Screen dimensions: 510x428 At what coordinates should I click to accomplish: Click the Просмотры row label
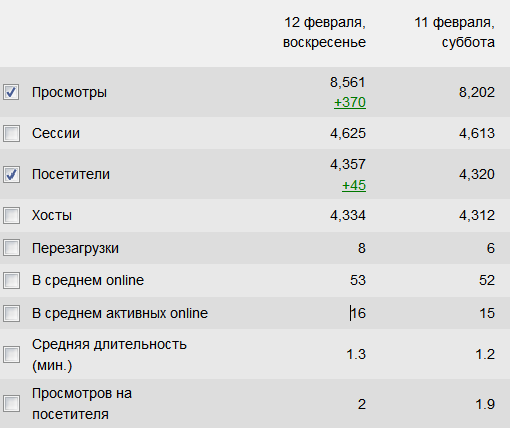[69, 93]
